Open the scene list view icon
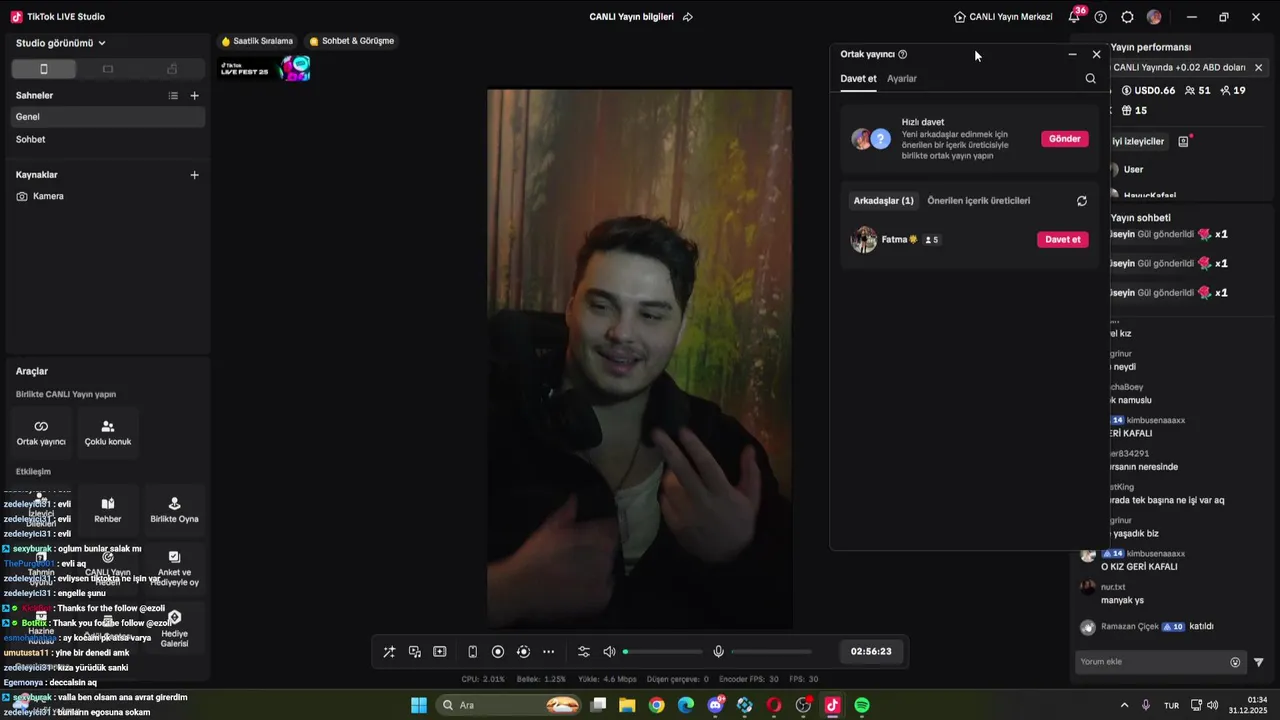Viewport: 1280px width, 720px height. click(x=173, y=96)
